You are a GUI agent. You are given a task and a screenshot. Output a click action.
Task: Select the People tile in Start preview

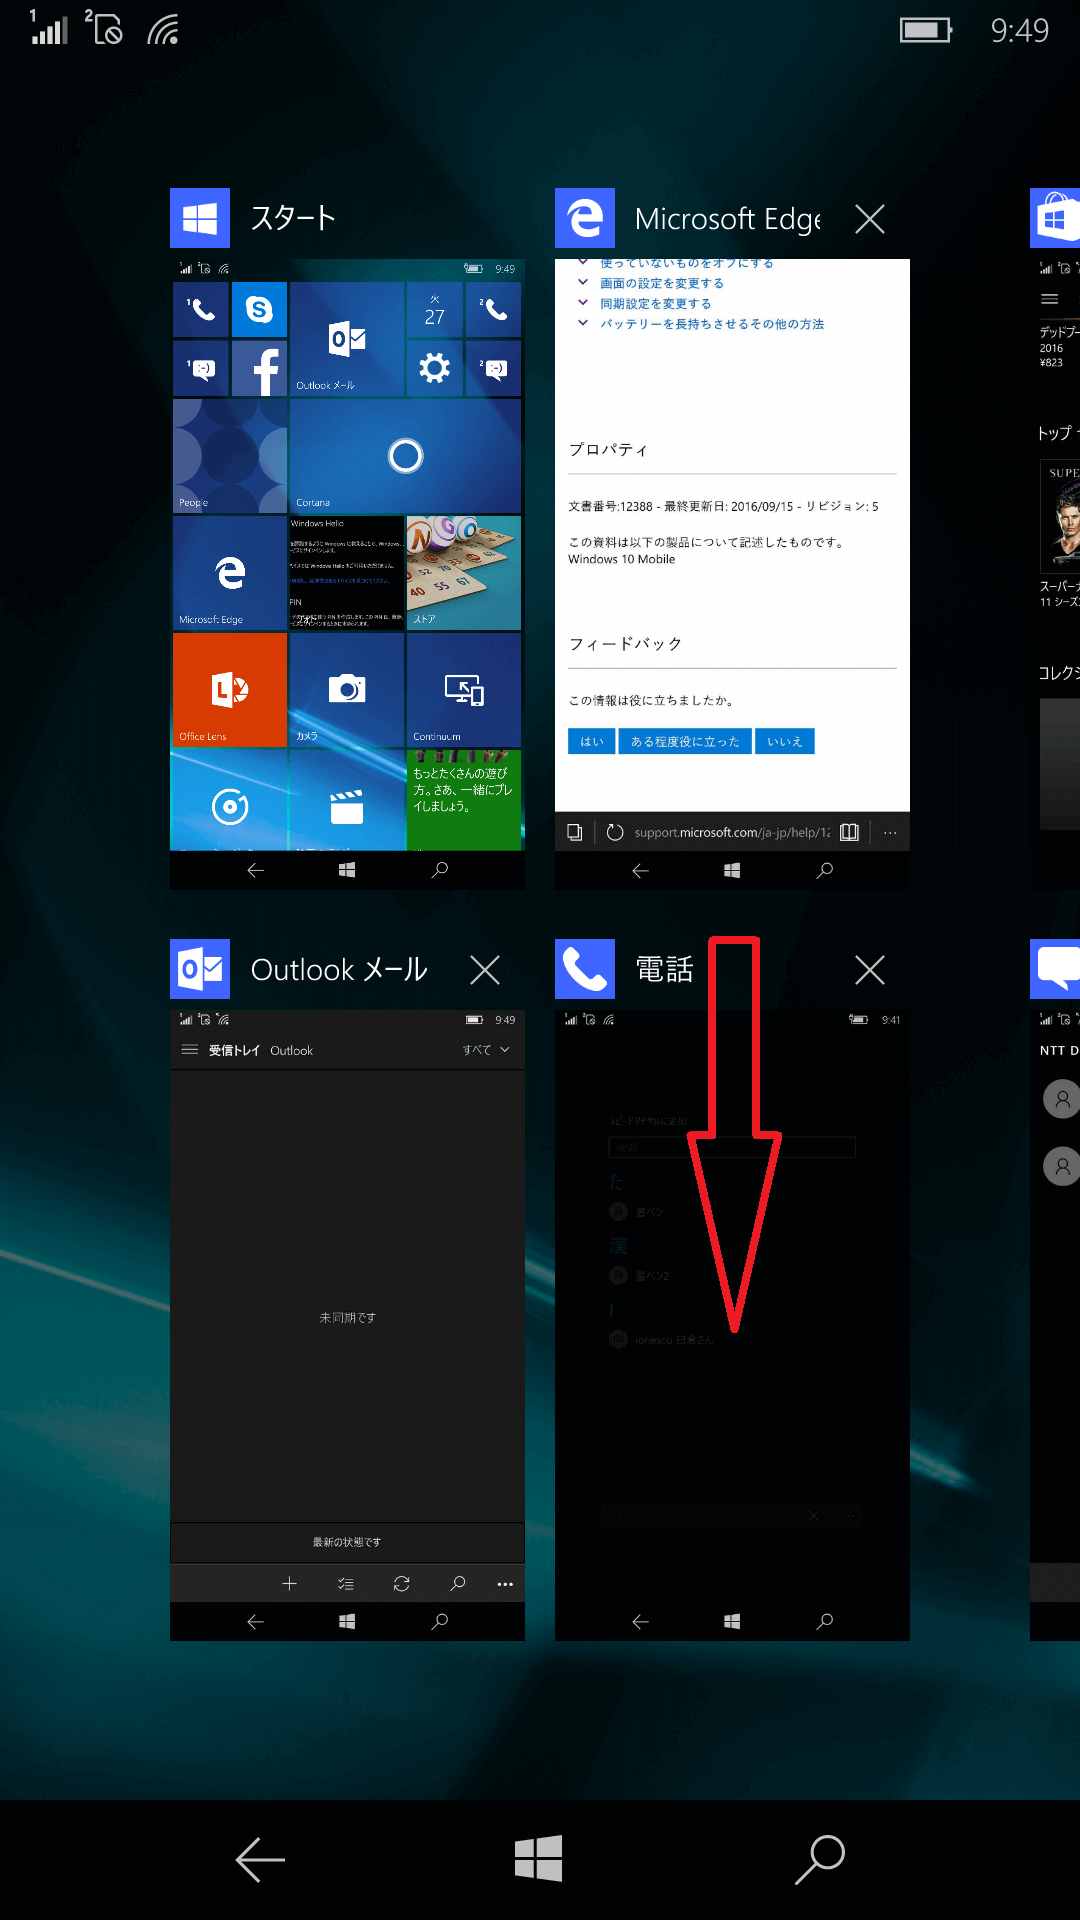click(230, 456)
